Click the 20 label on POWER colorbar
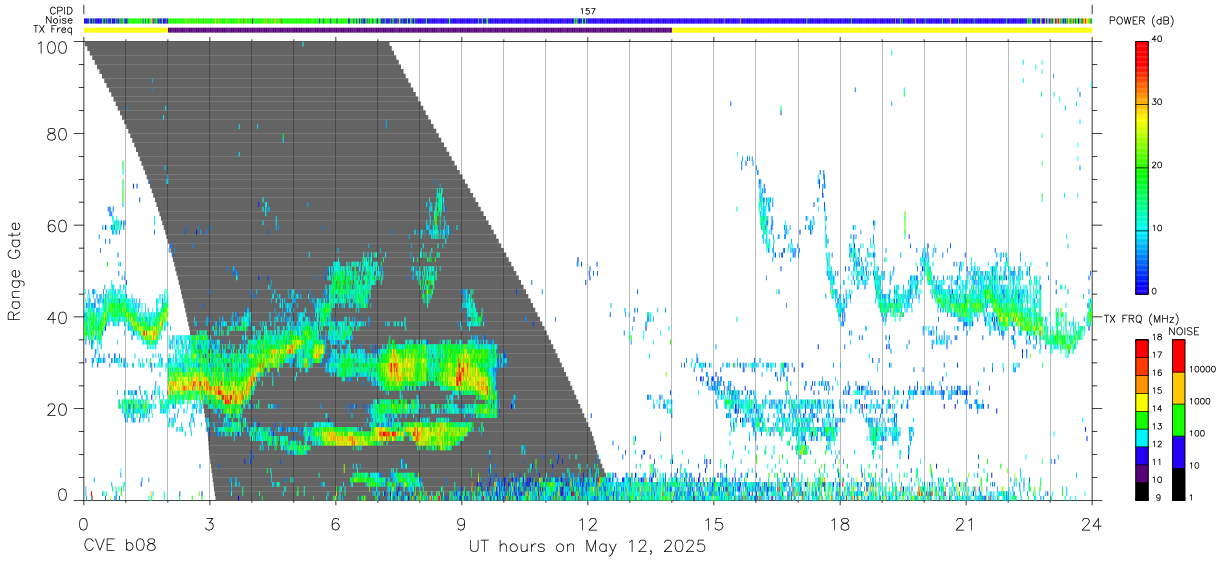This screenshot has height=567, width=1228. pyautogui.click(x=1155, y=165)
